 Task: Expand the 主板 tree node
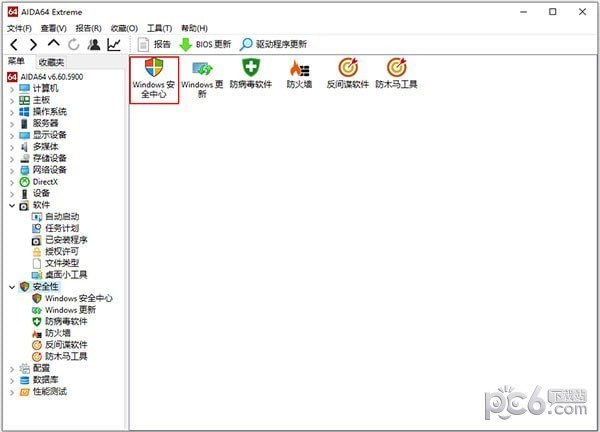12,101
